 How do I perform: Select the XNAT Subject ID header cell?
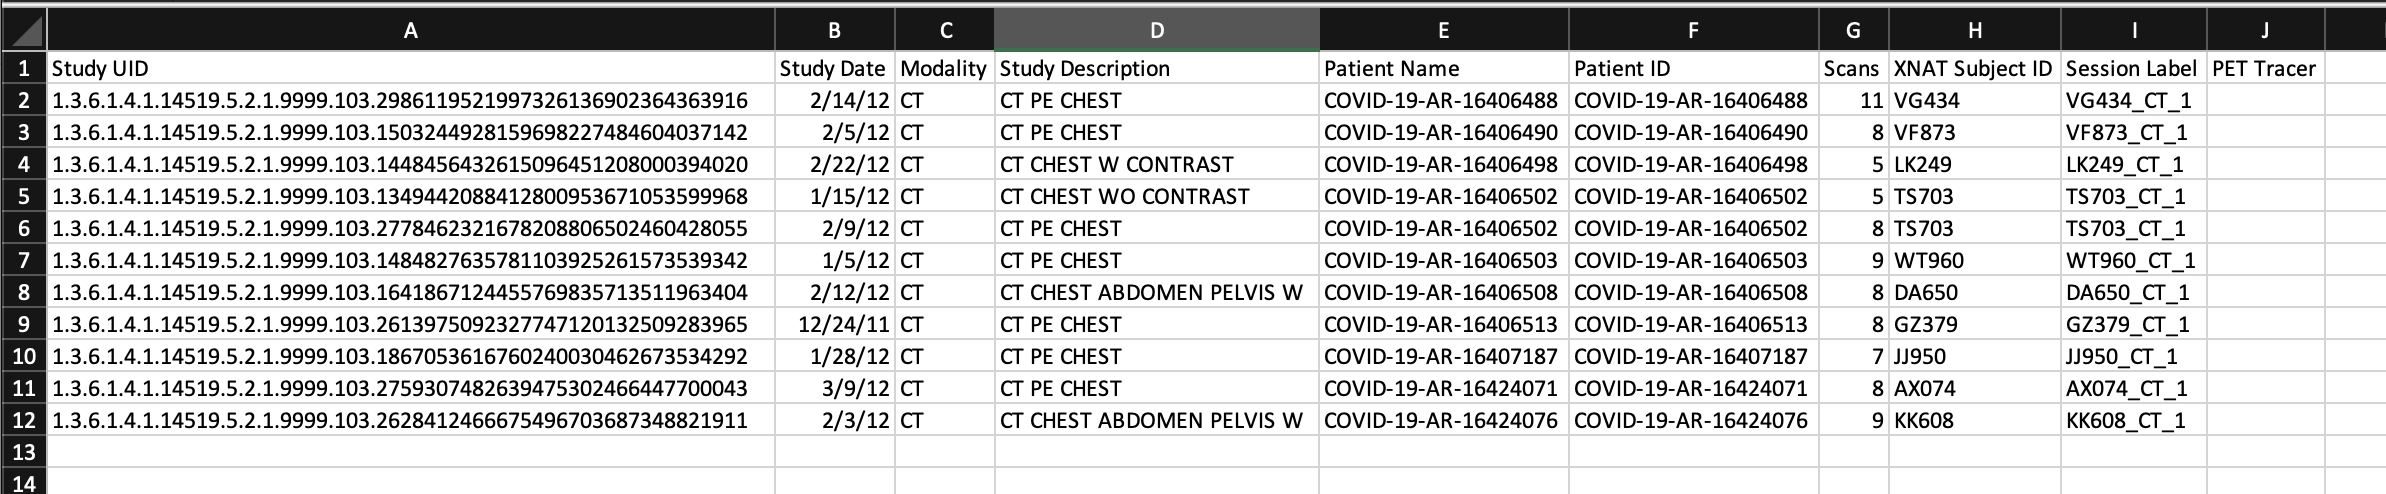click(1973, 69)
